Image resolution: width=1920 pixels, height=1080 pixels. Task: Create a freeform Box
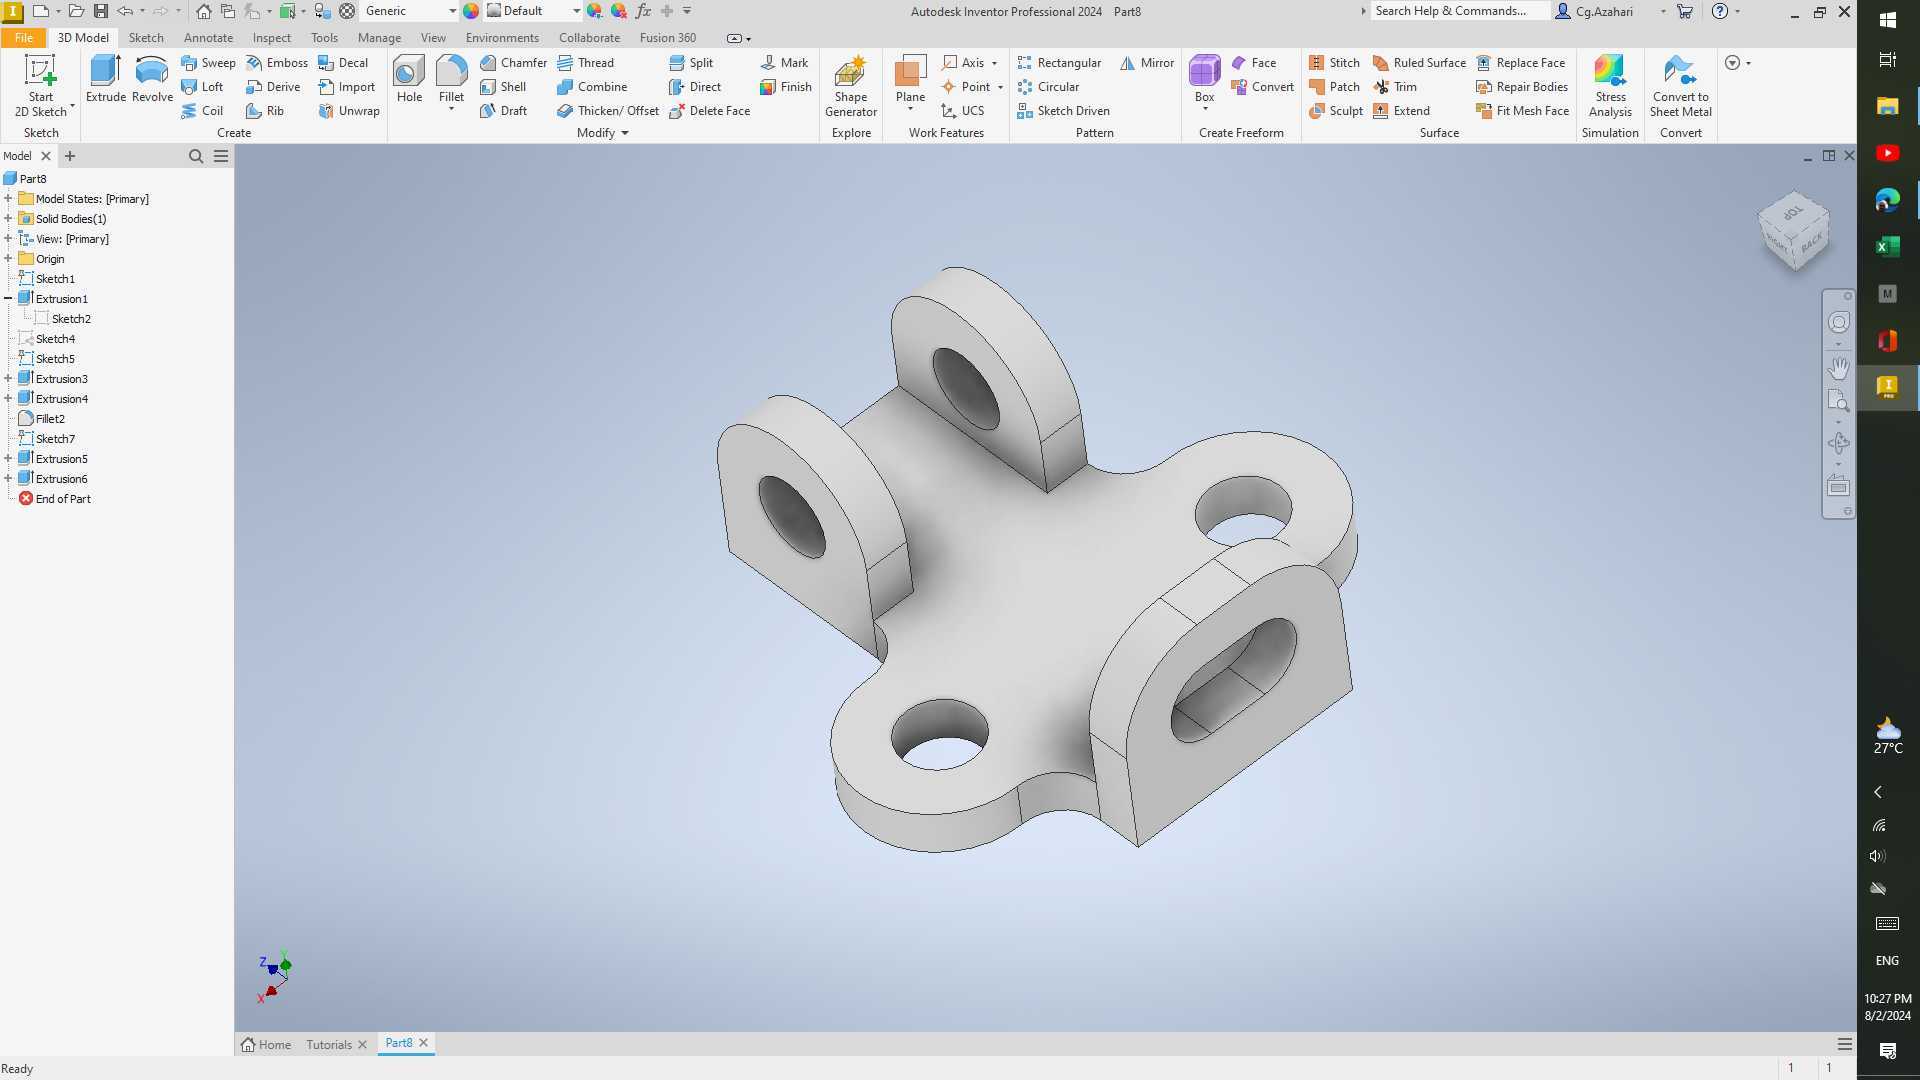pyautogui.click(x=1205, y=80)
